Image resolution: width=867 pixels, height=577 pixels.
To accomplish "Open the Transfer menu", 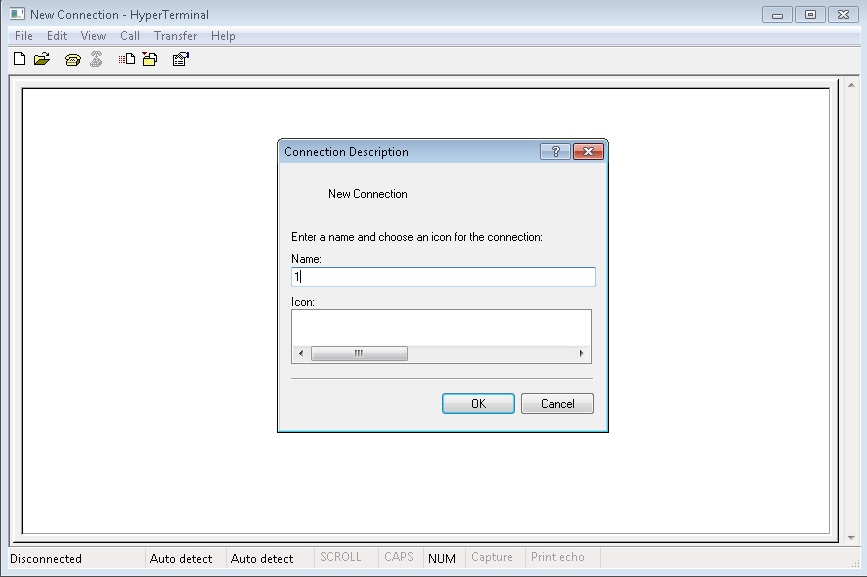I will point(175,35).
